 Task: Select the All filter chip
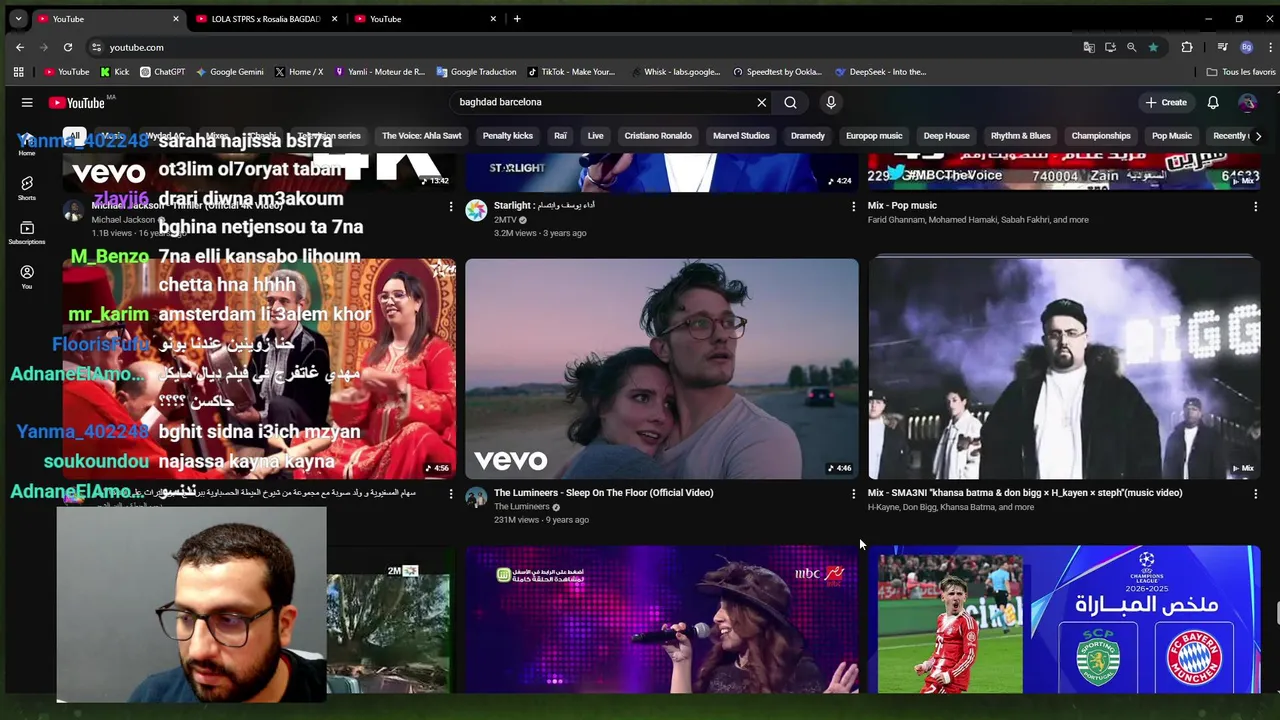[x=74, y=136]
